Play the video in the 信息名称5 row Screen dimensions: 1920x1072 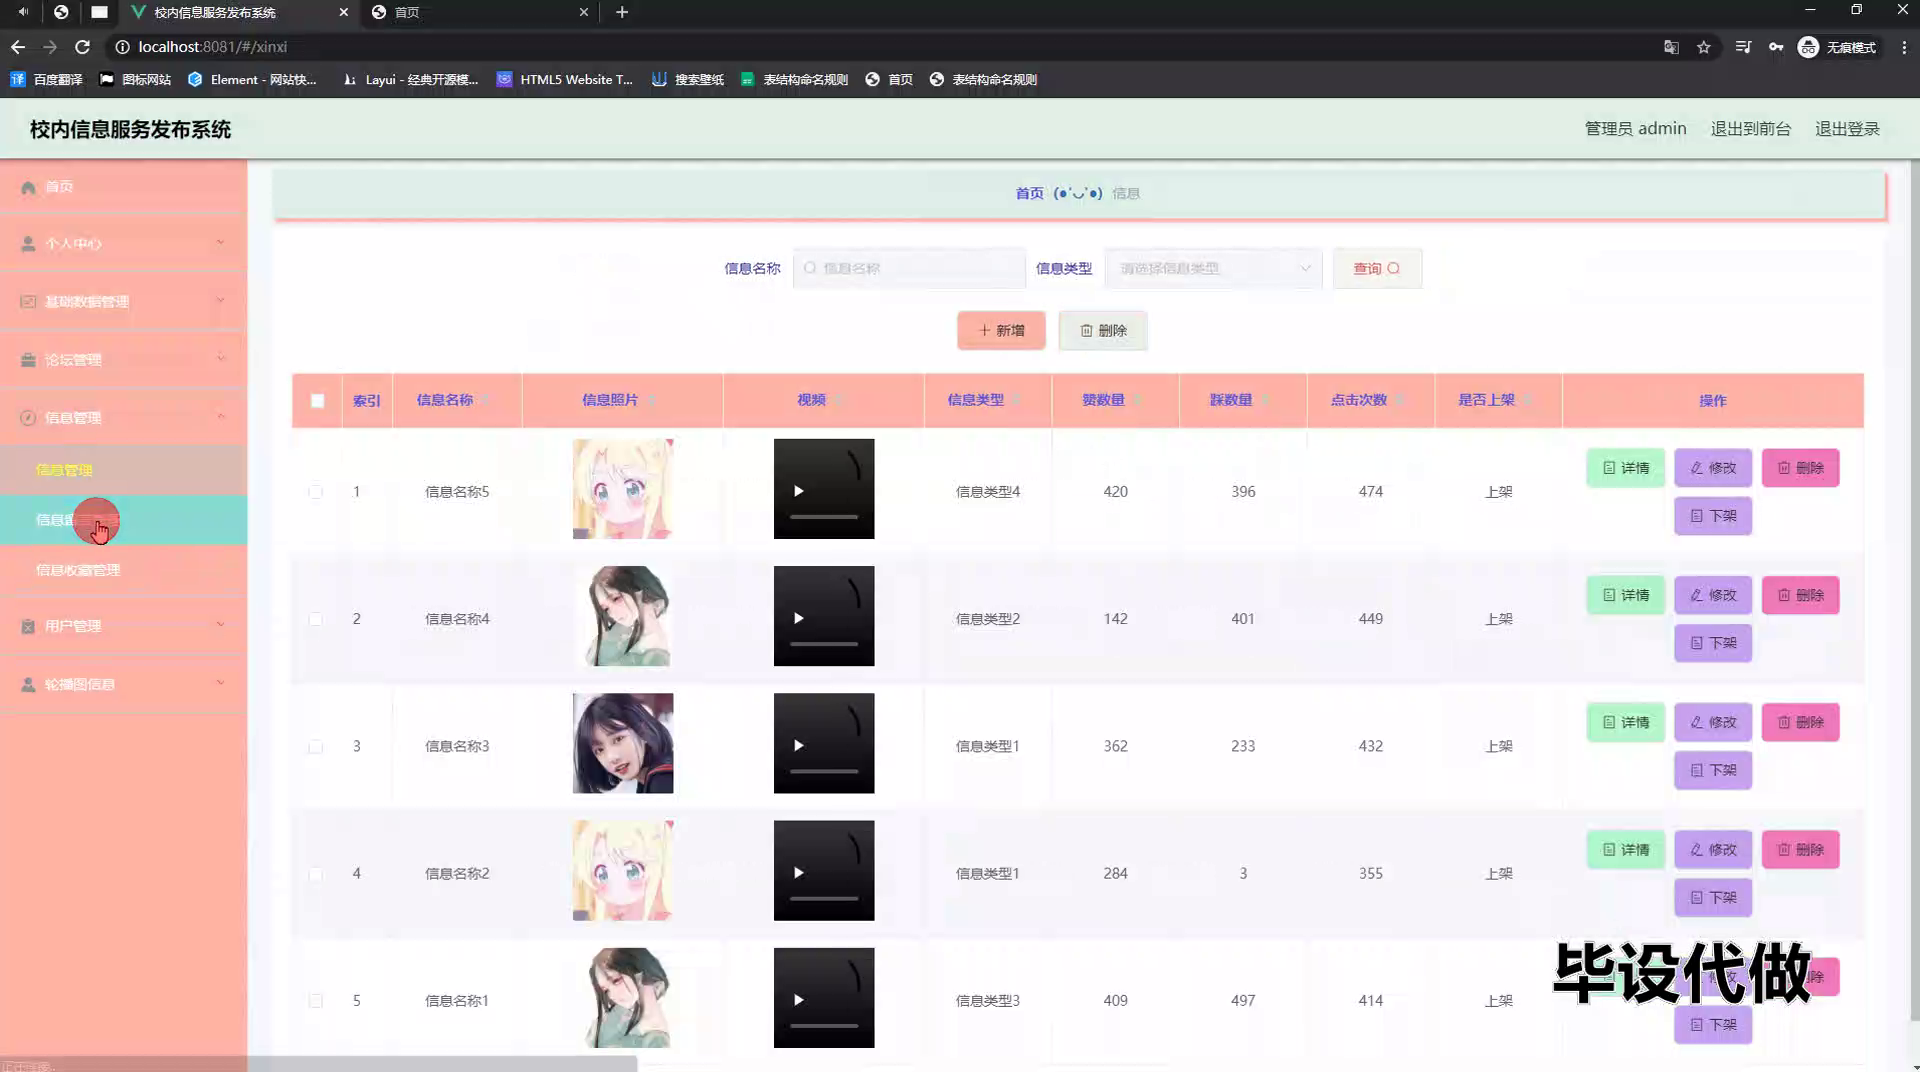(798, 491)
